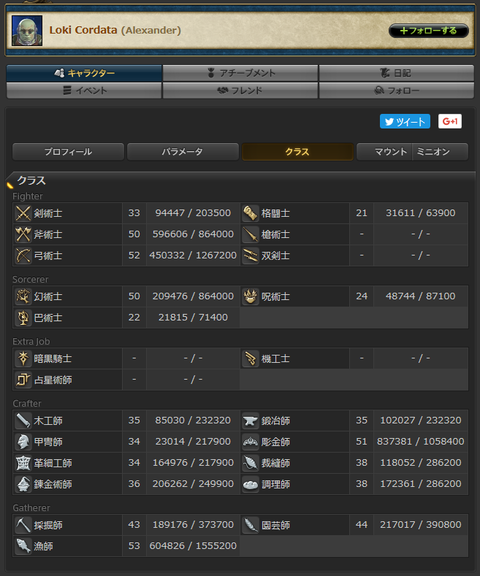Share via the ツイート button
480x576 pixels.
coord(405,122)
